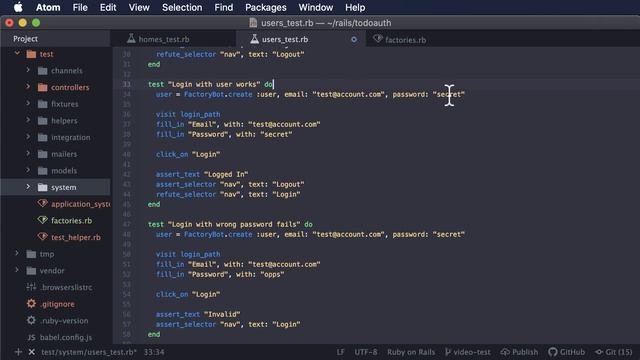Screen dimensions: 640x360
Task: Click the channels folder icon
Action: click(x=42, y=71)
